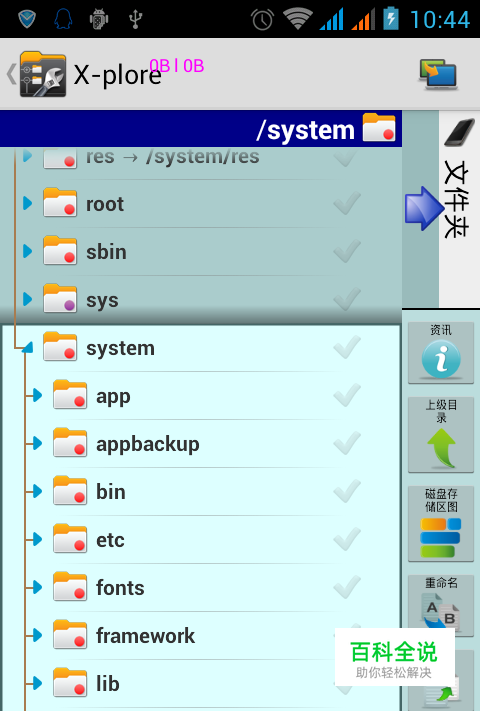Click the lib folder icon

click(70, 683)
